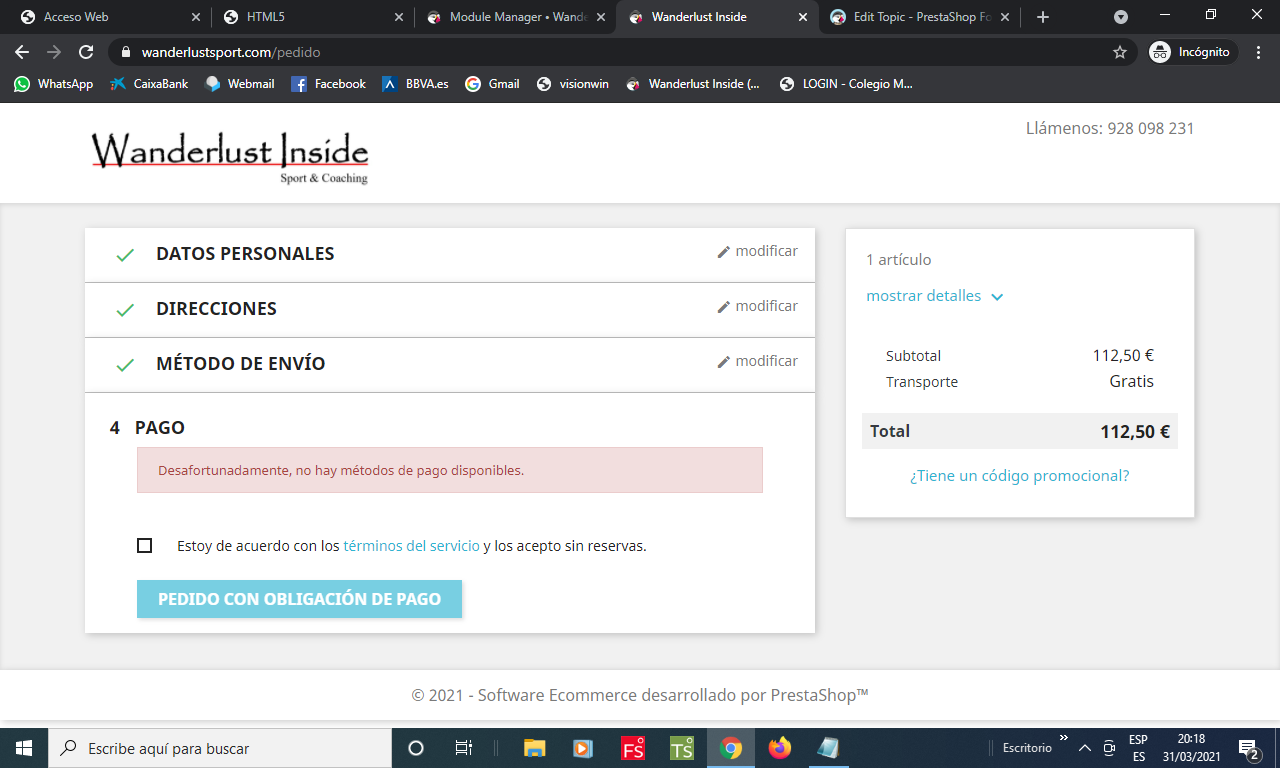
Task: Click the PrestaShop footer copyright text
Action: (640, 695)
